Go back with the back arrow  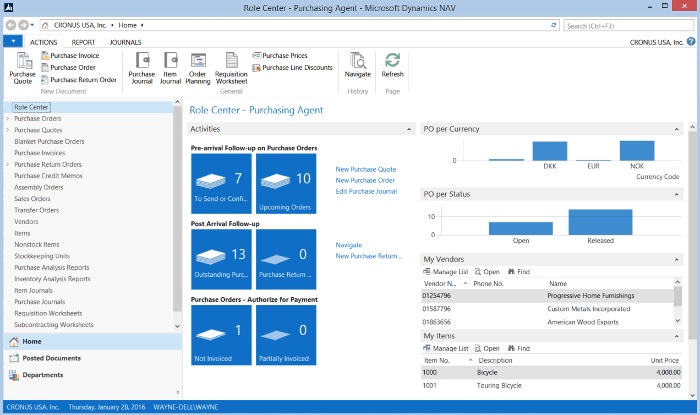[11, 25]
